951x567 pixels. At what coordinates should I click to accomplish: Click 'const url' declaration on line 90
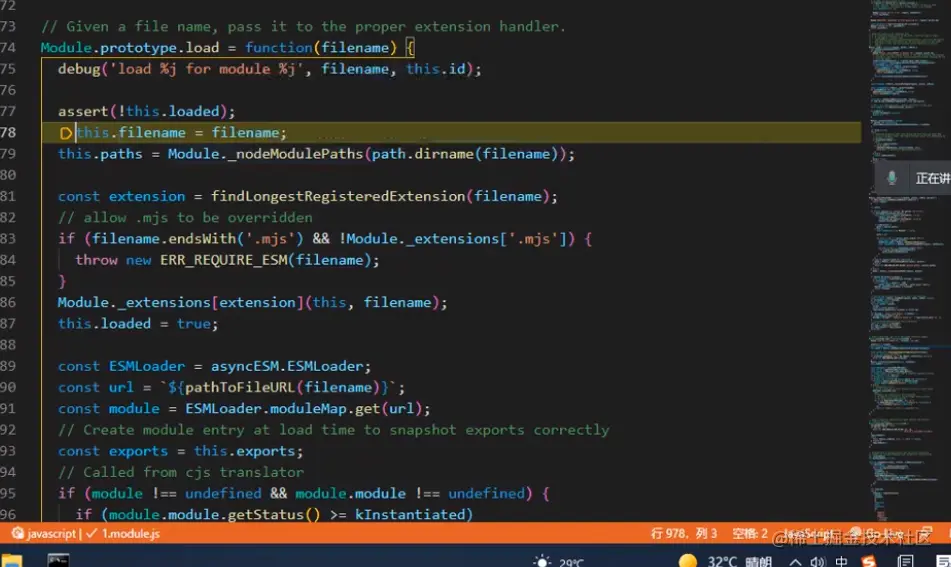click(95, 387)
